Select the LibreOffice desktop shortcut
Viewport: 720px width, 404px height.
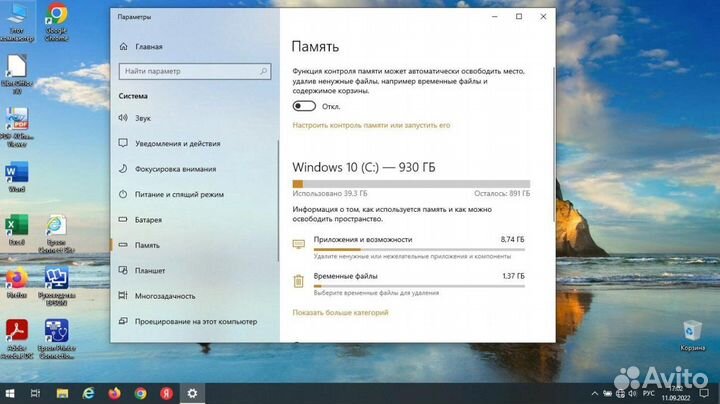pos(17,74)
